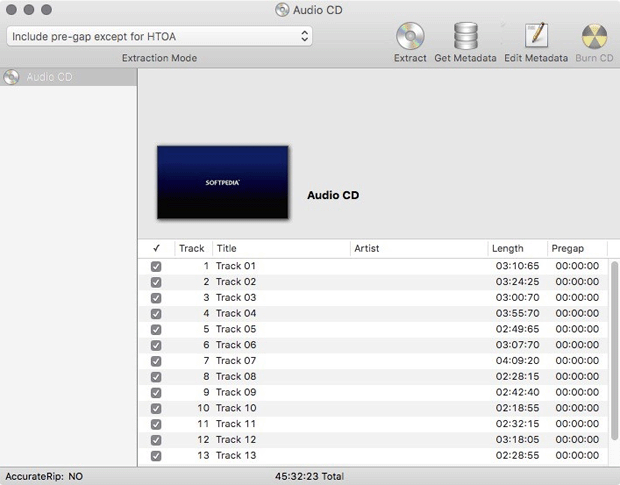Open the Extraction Mode dropdown
The height and width of the screenshot is (485, 620).
[159, 36]
